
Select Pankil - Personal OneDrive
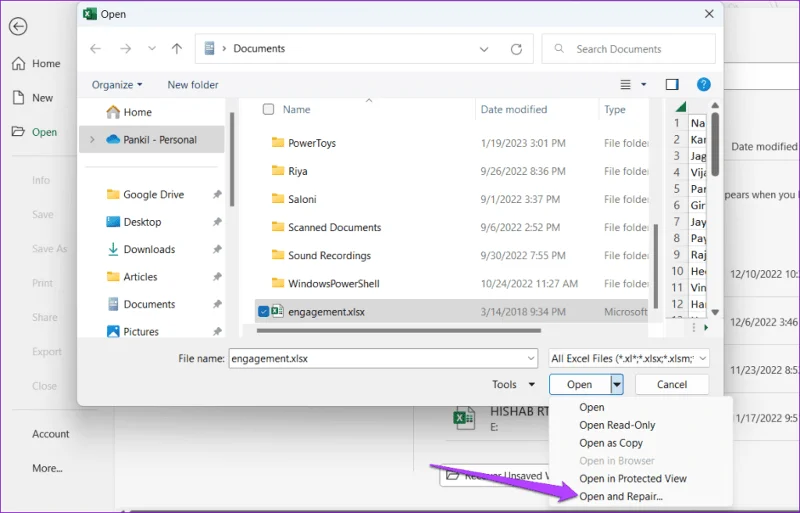[152, 140]
